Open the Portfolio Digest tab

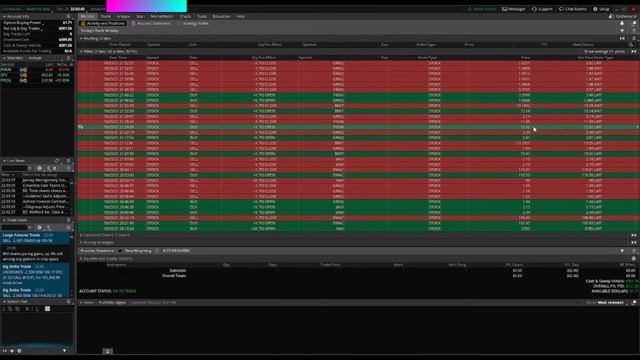(x=112, y=302)
